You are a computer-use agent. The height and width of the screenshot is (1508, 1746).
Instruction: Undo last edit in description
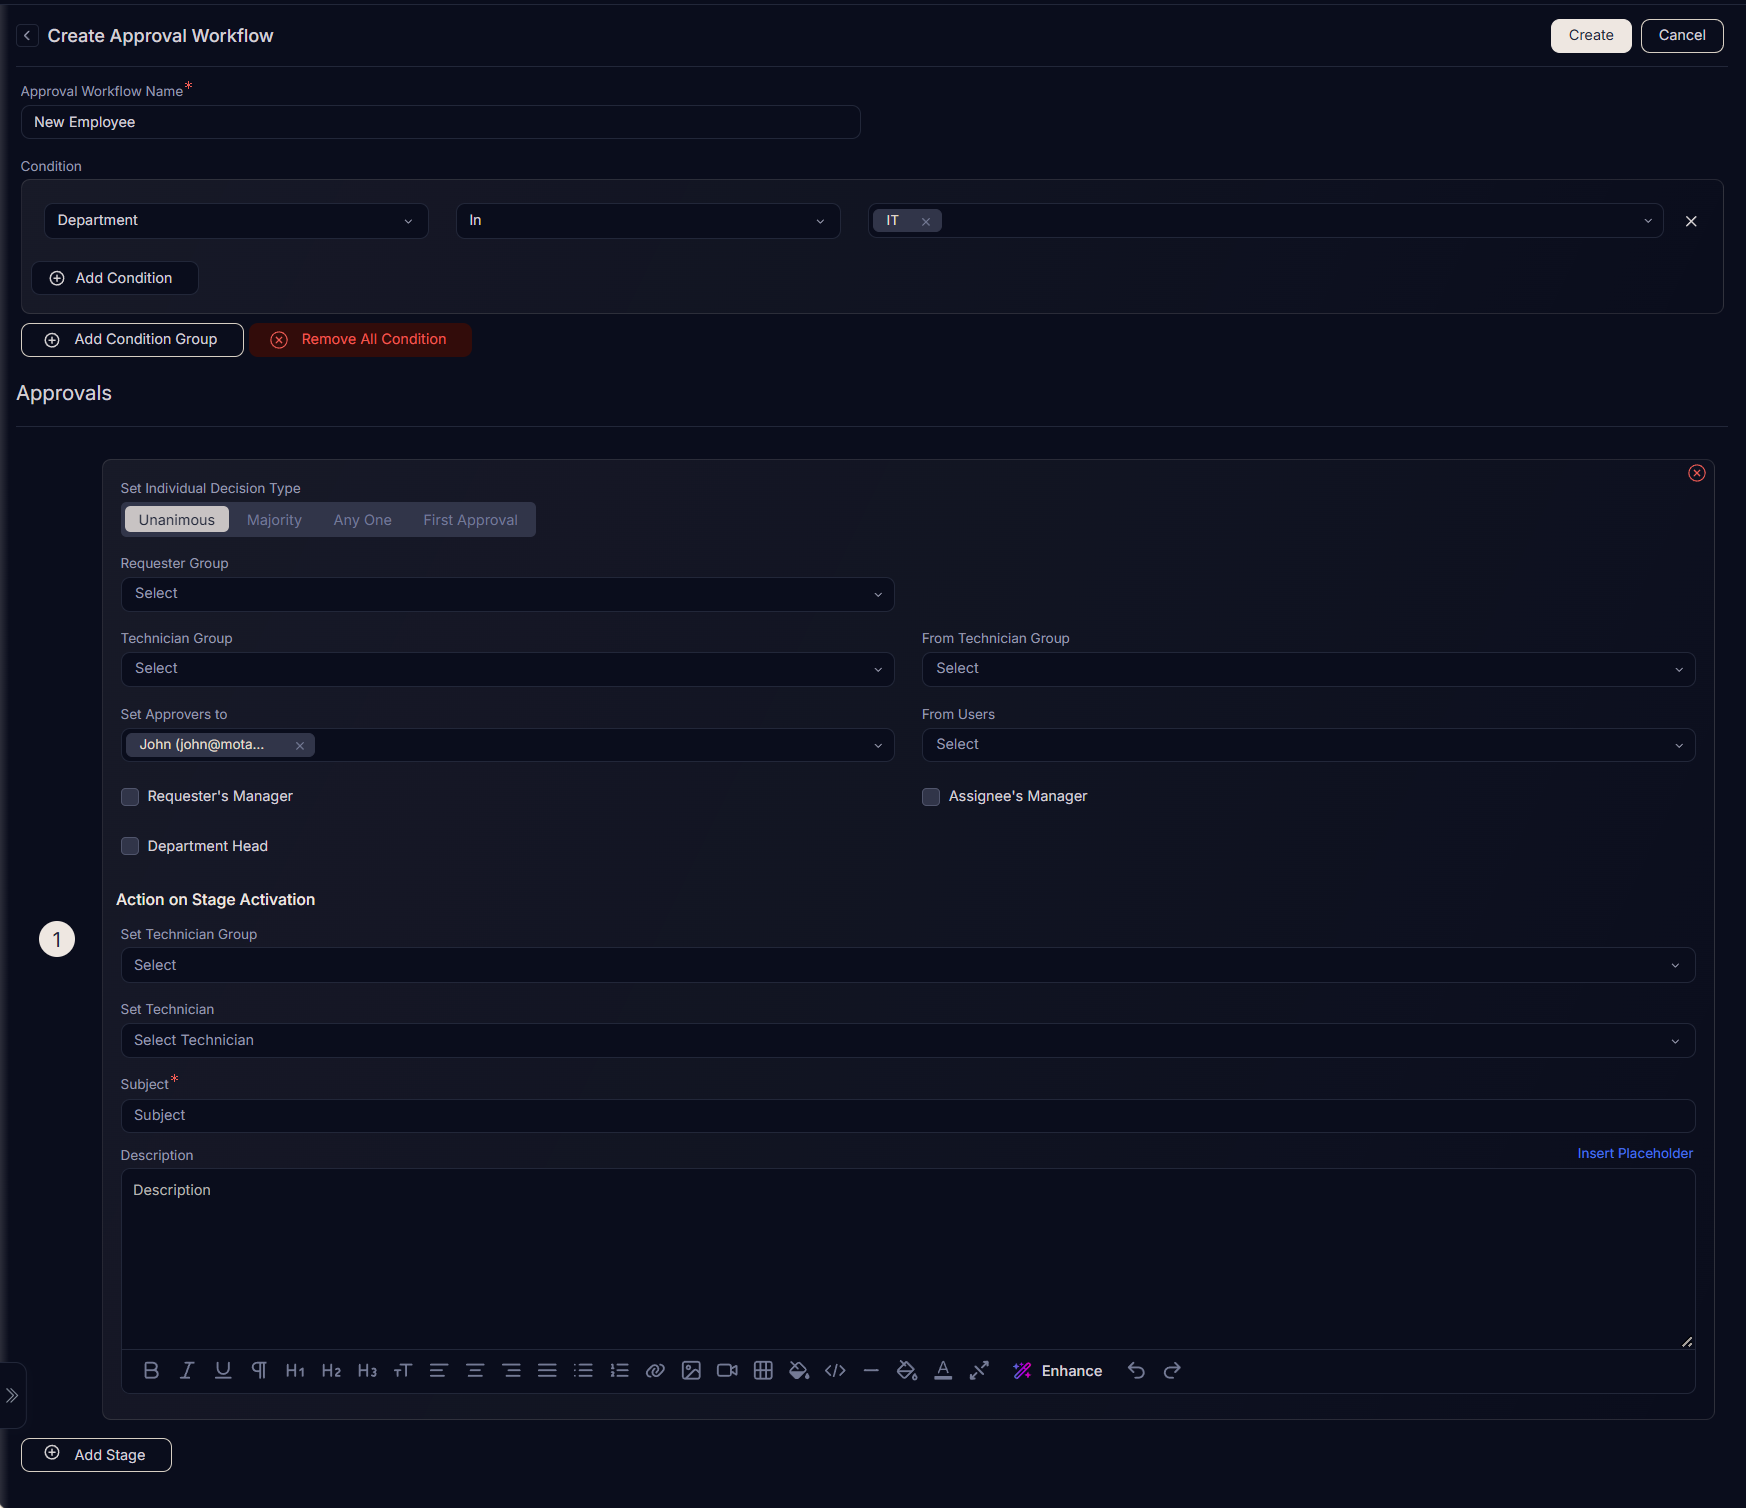(x=1136, y=1371)
